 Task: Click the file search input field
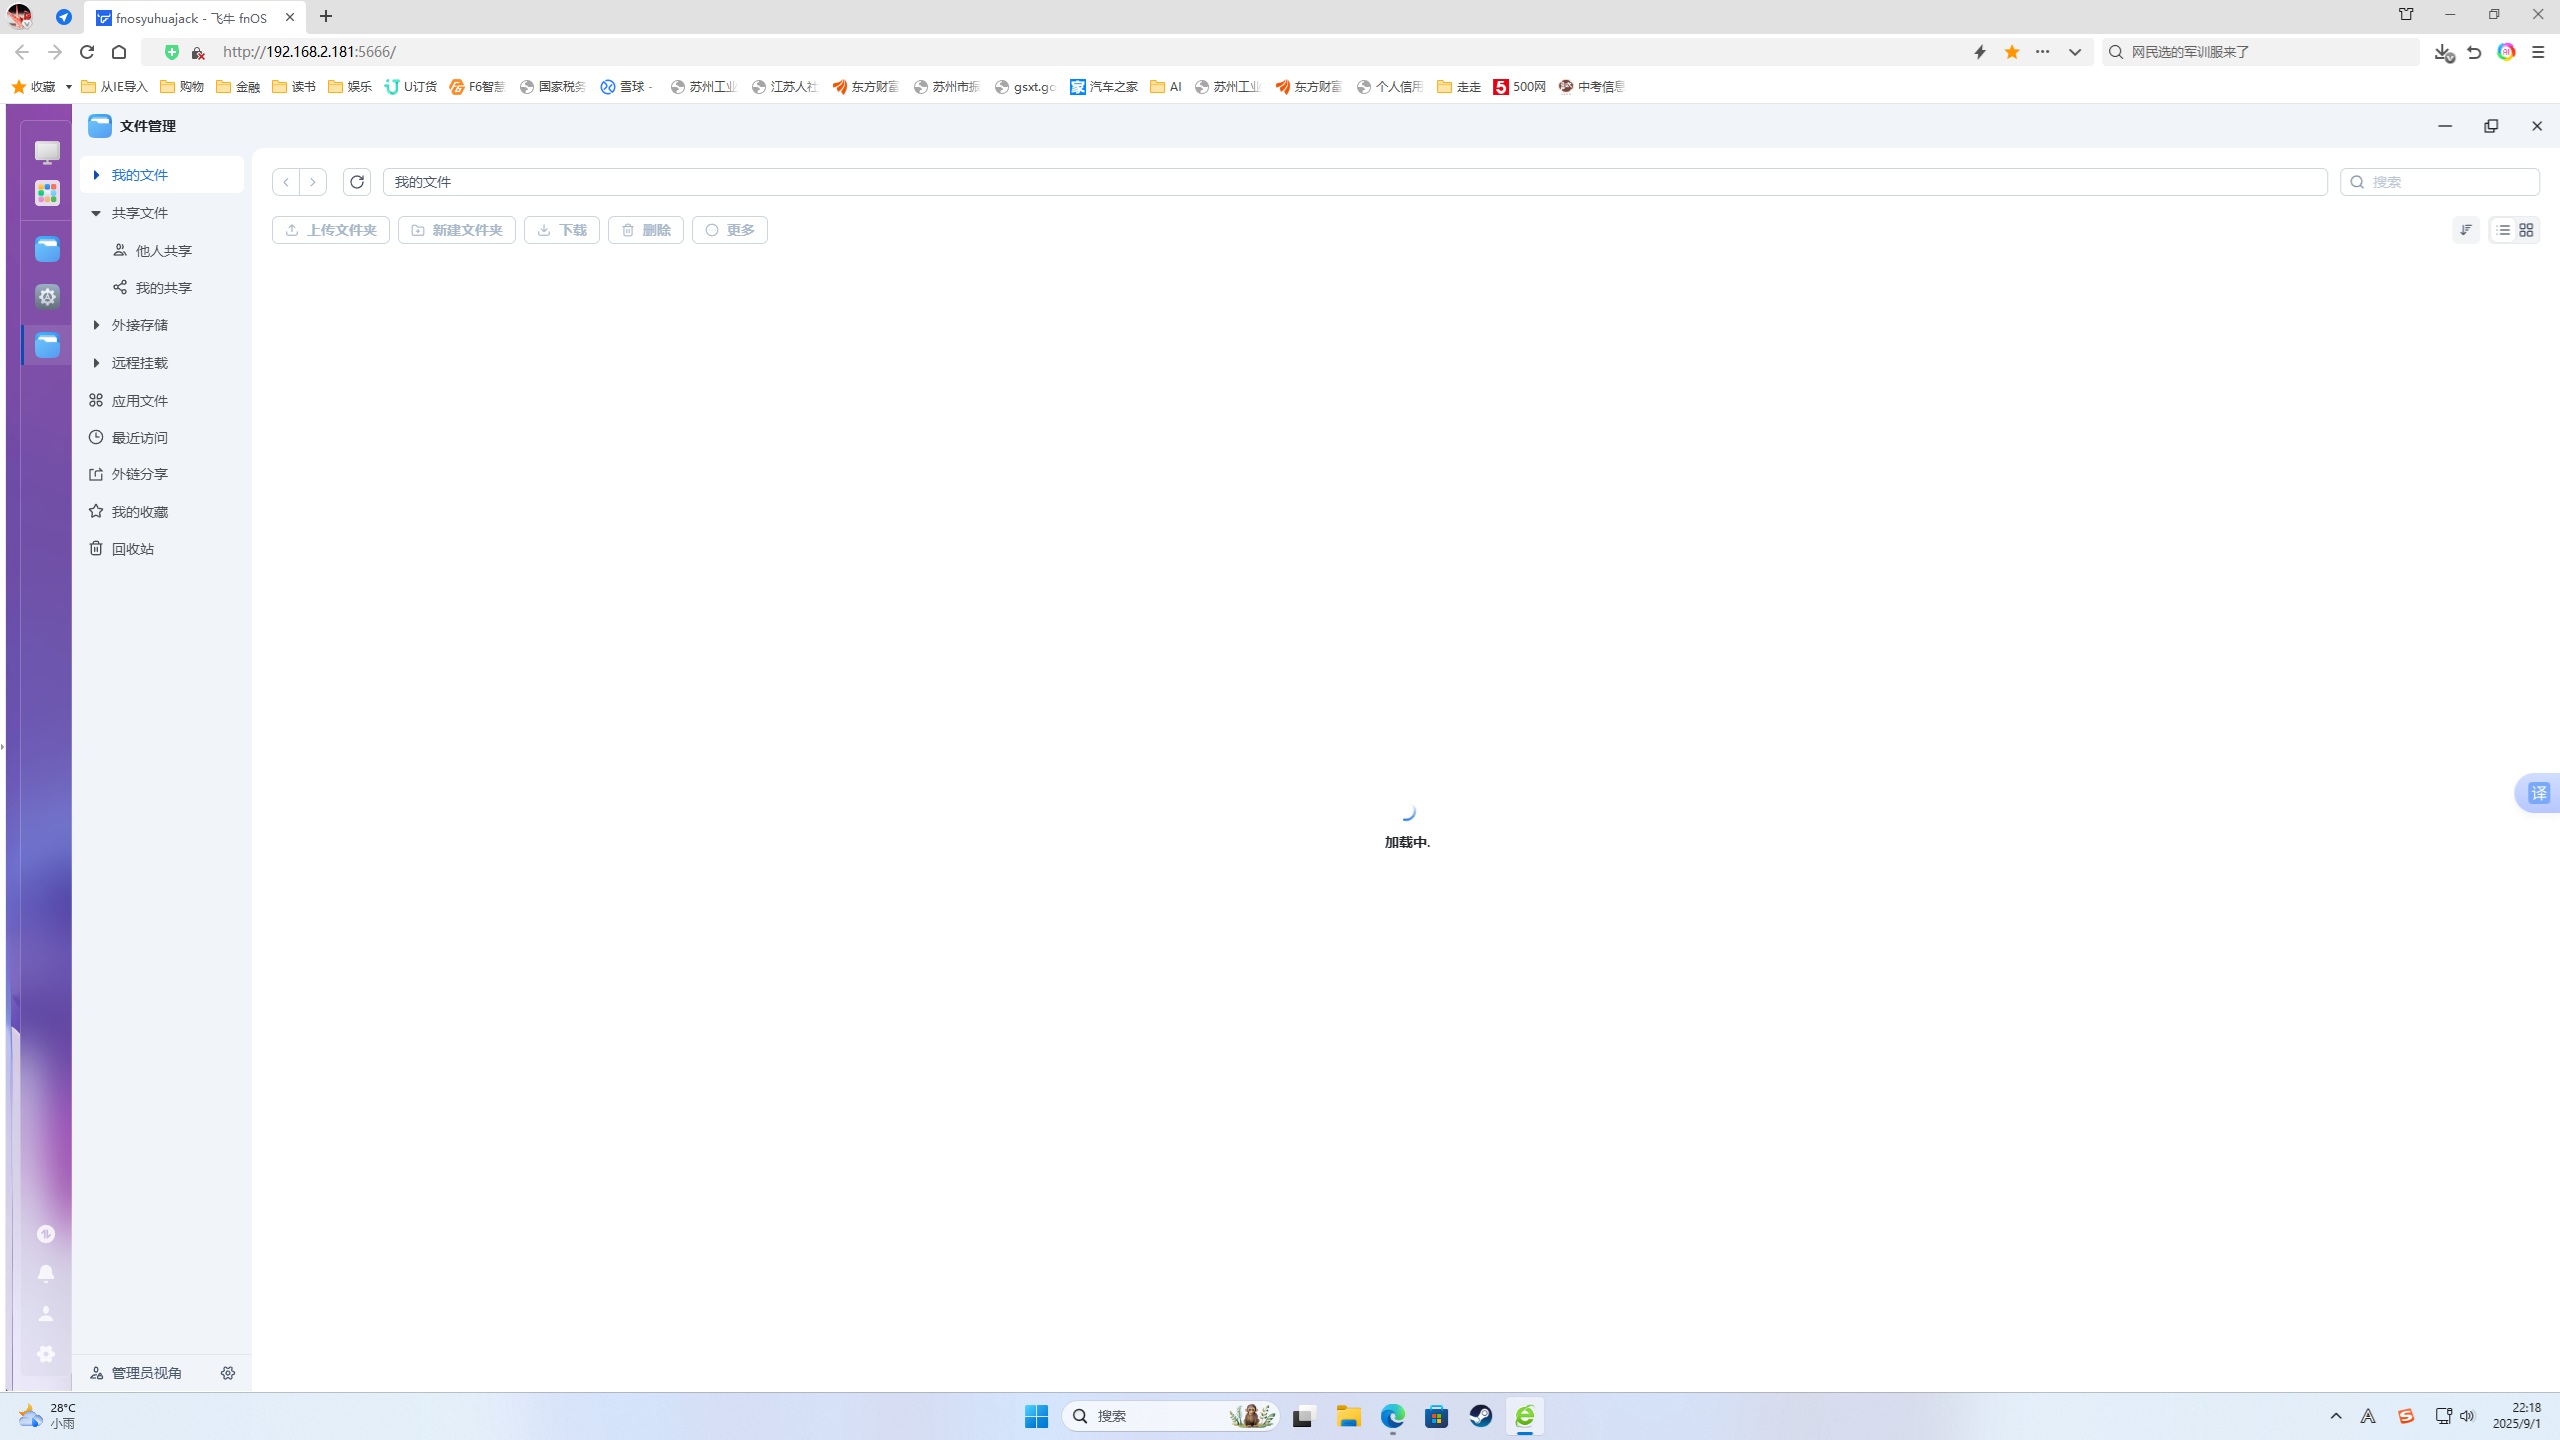[x=2450, y=182]
